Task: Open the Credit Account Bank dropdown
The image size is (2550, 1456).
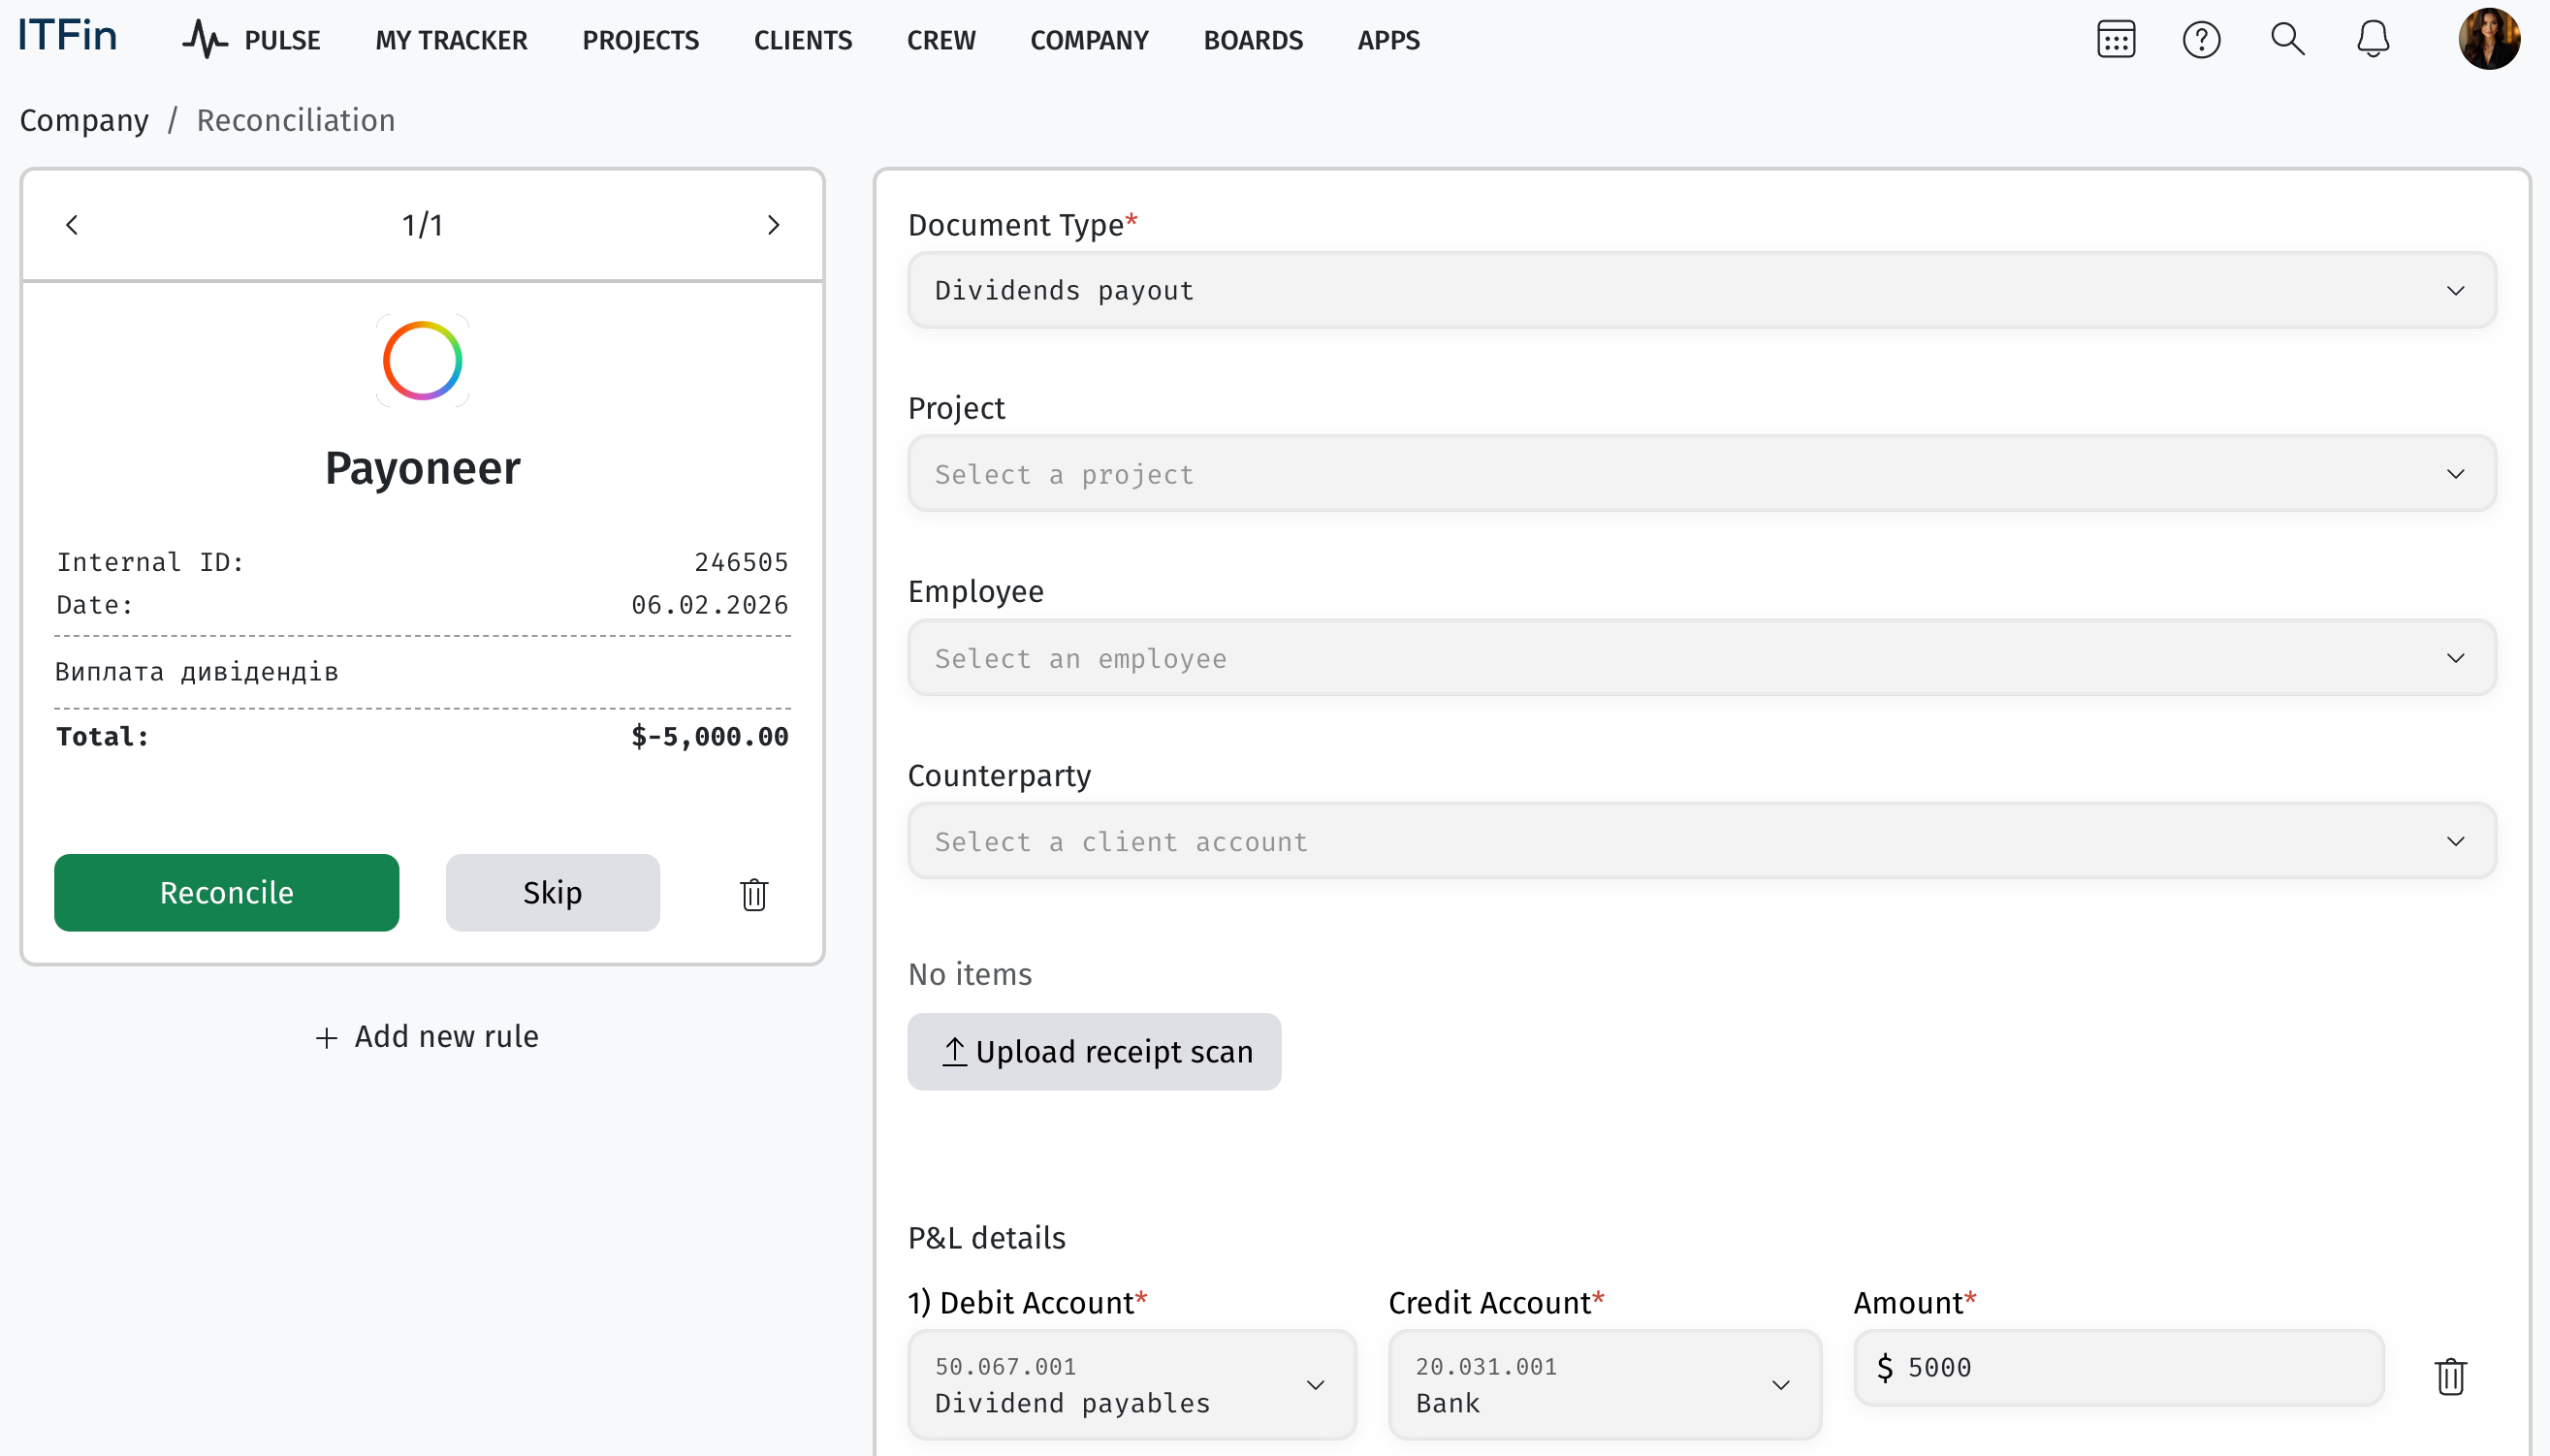Action: coord(1604,1385)
